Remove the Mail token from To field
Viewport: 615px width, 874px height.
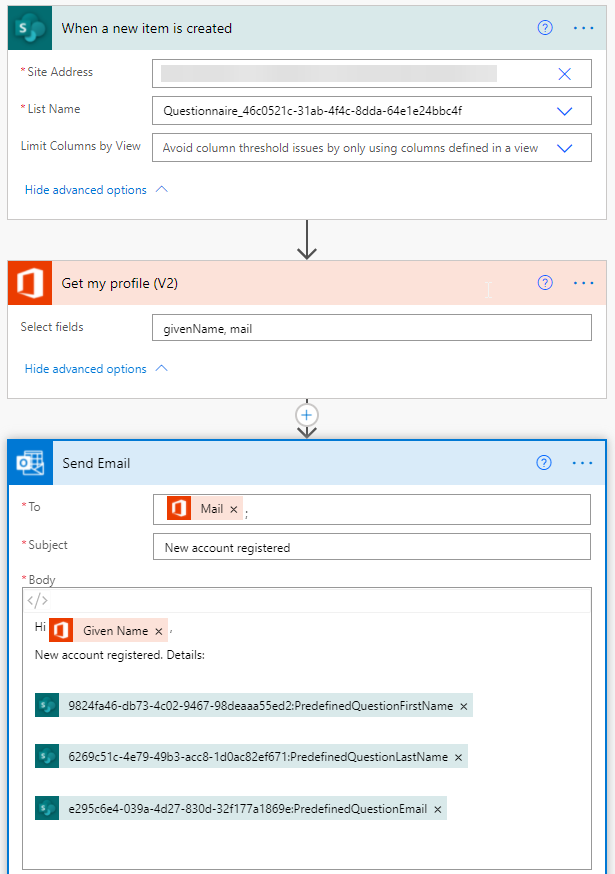[x=234, y=510]
